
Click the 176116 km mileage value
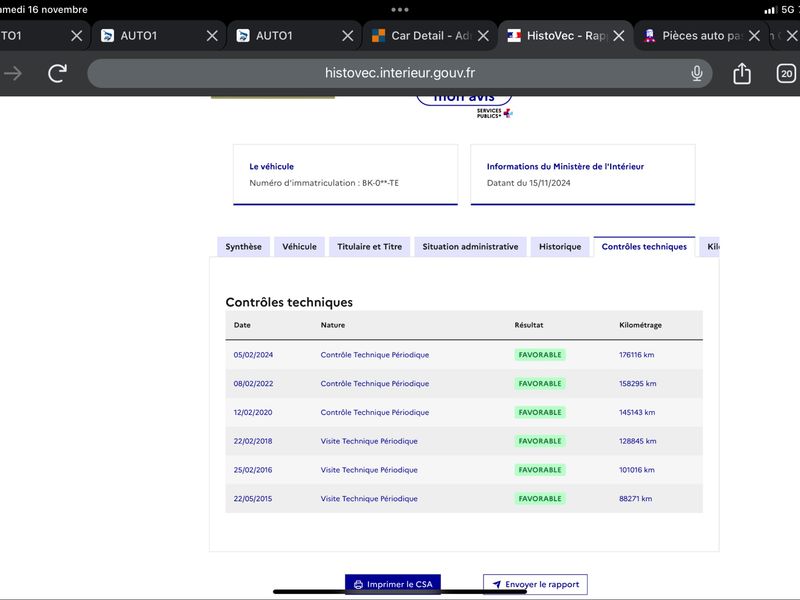tap(636, 355)
